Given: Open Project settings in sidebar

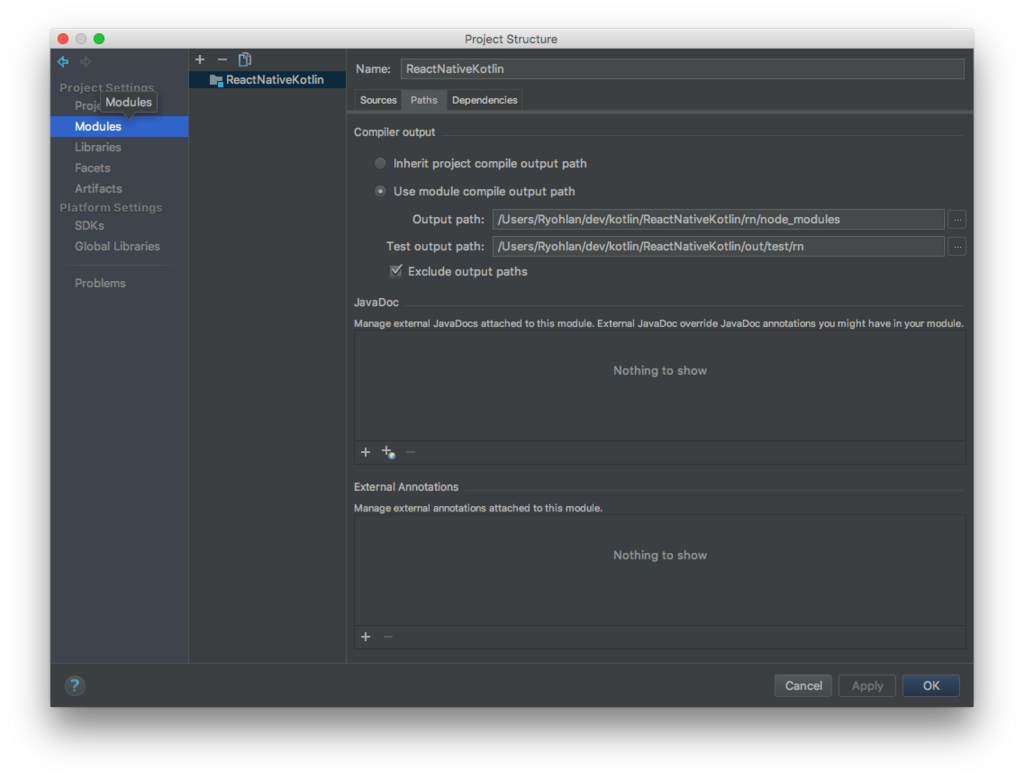Looking at the screenshot, I should pyautogui.click(x=87, y=106).
